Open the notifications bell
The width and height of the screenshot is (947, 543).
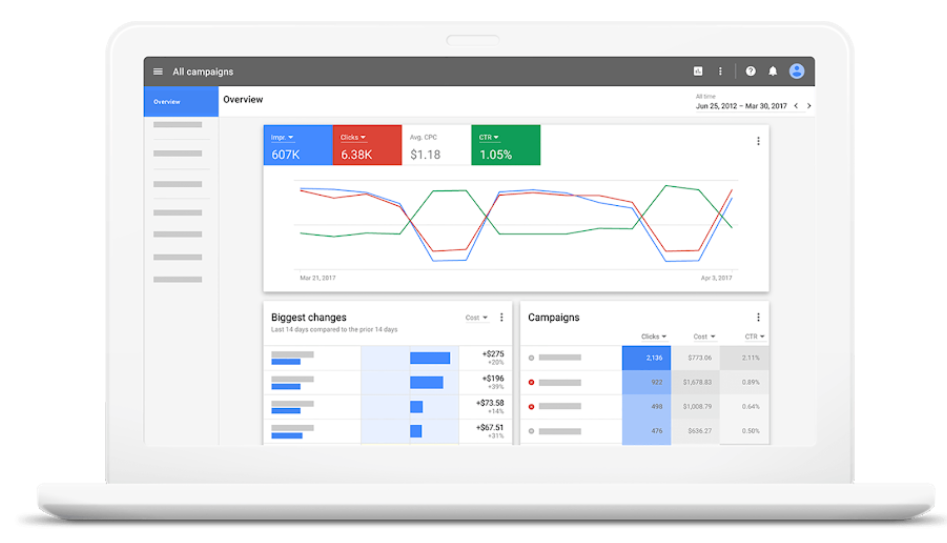click(773, 71)
